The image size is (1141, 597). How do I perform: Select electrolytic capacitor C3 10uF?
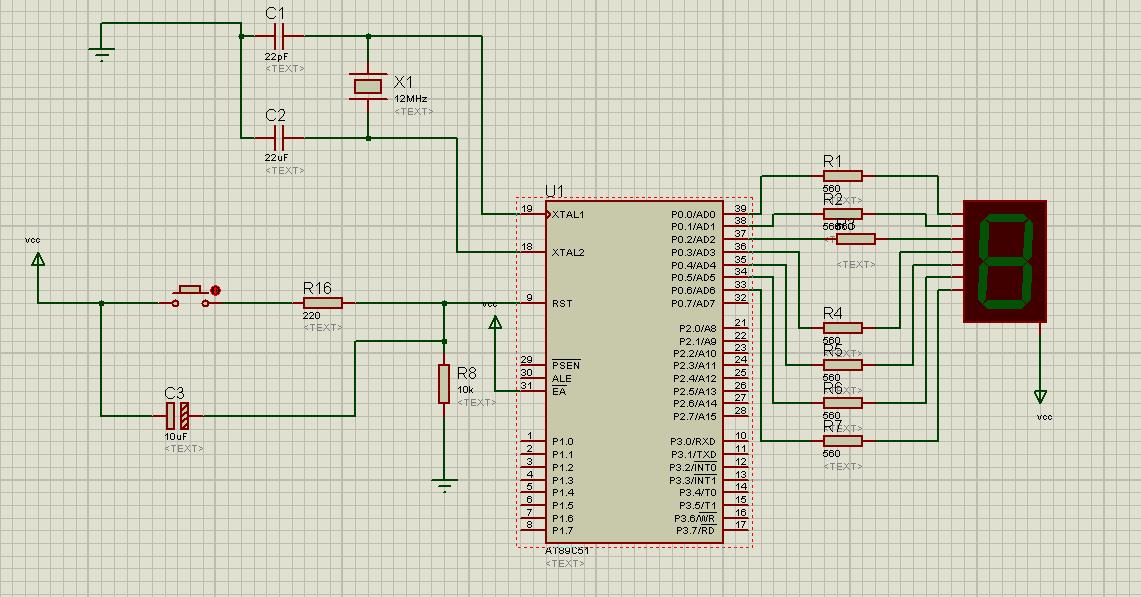[177, 413]
